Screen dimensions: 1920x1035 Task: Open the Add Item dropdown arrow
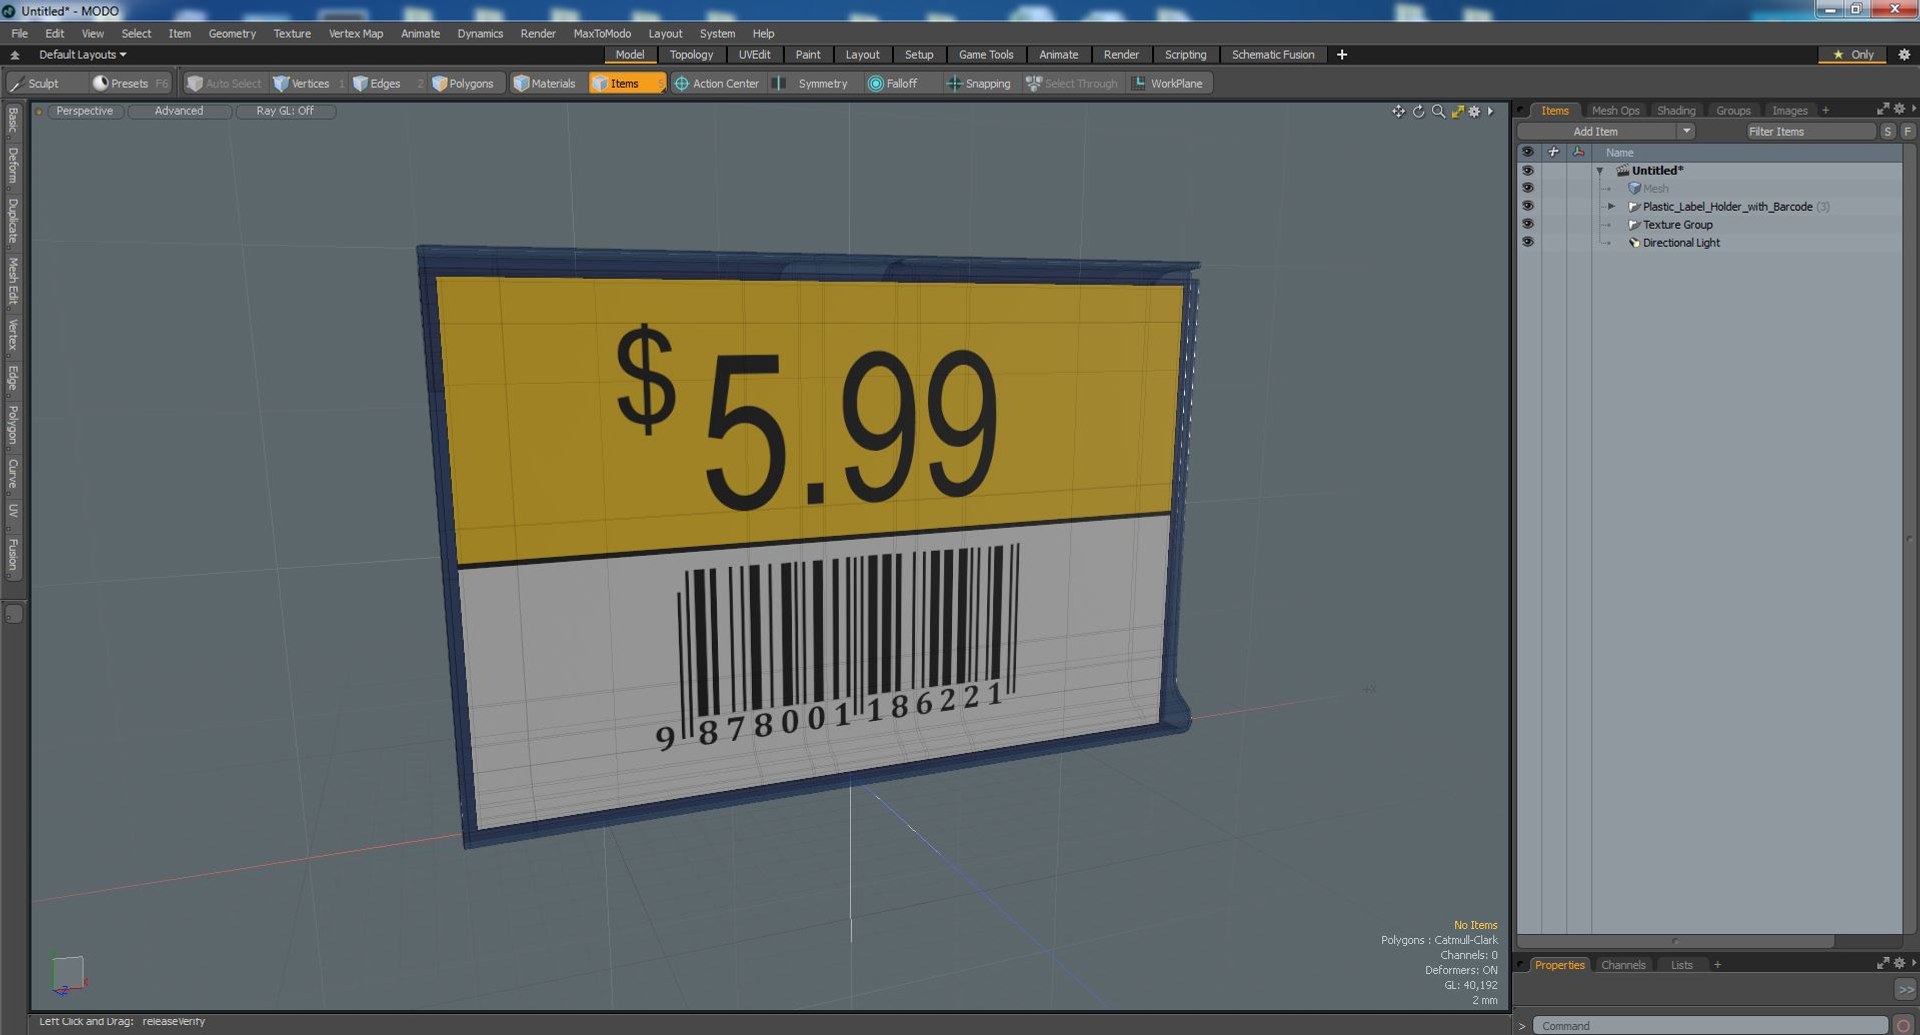click(x=1686, y=131)
